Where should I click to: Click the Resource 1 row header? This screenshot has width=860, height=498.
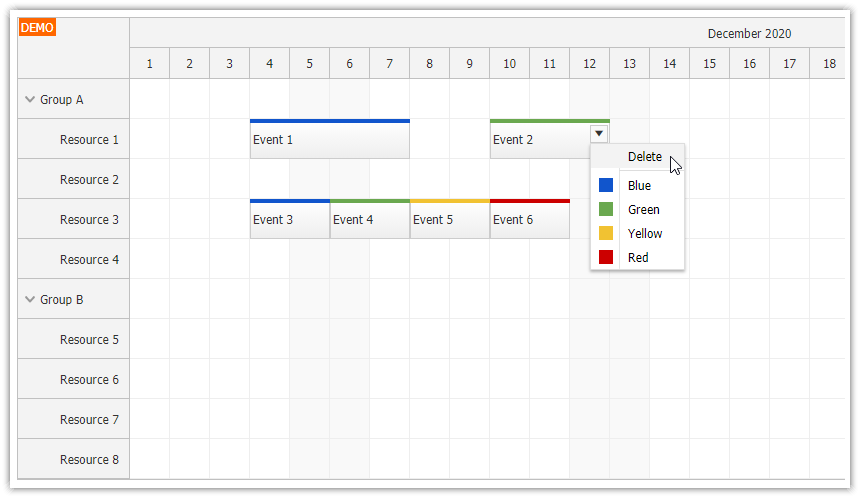(x=73, y=139)
